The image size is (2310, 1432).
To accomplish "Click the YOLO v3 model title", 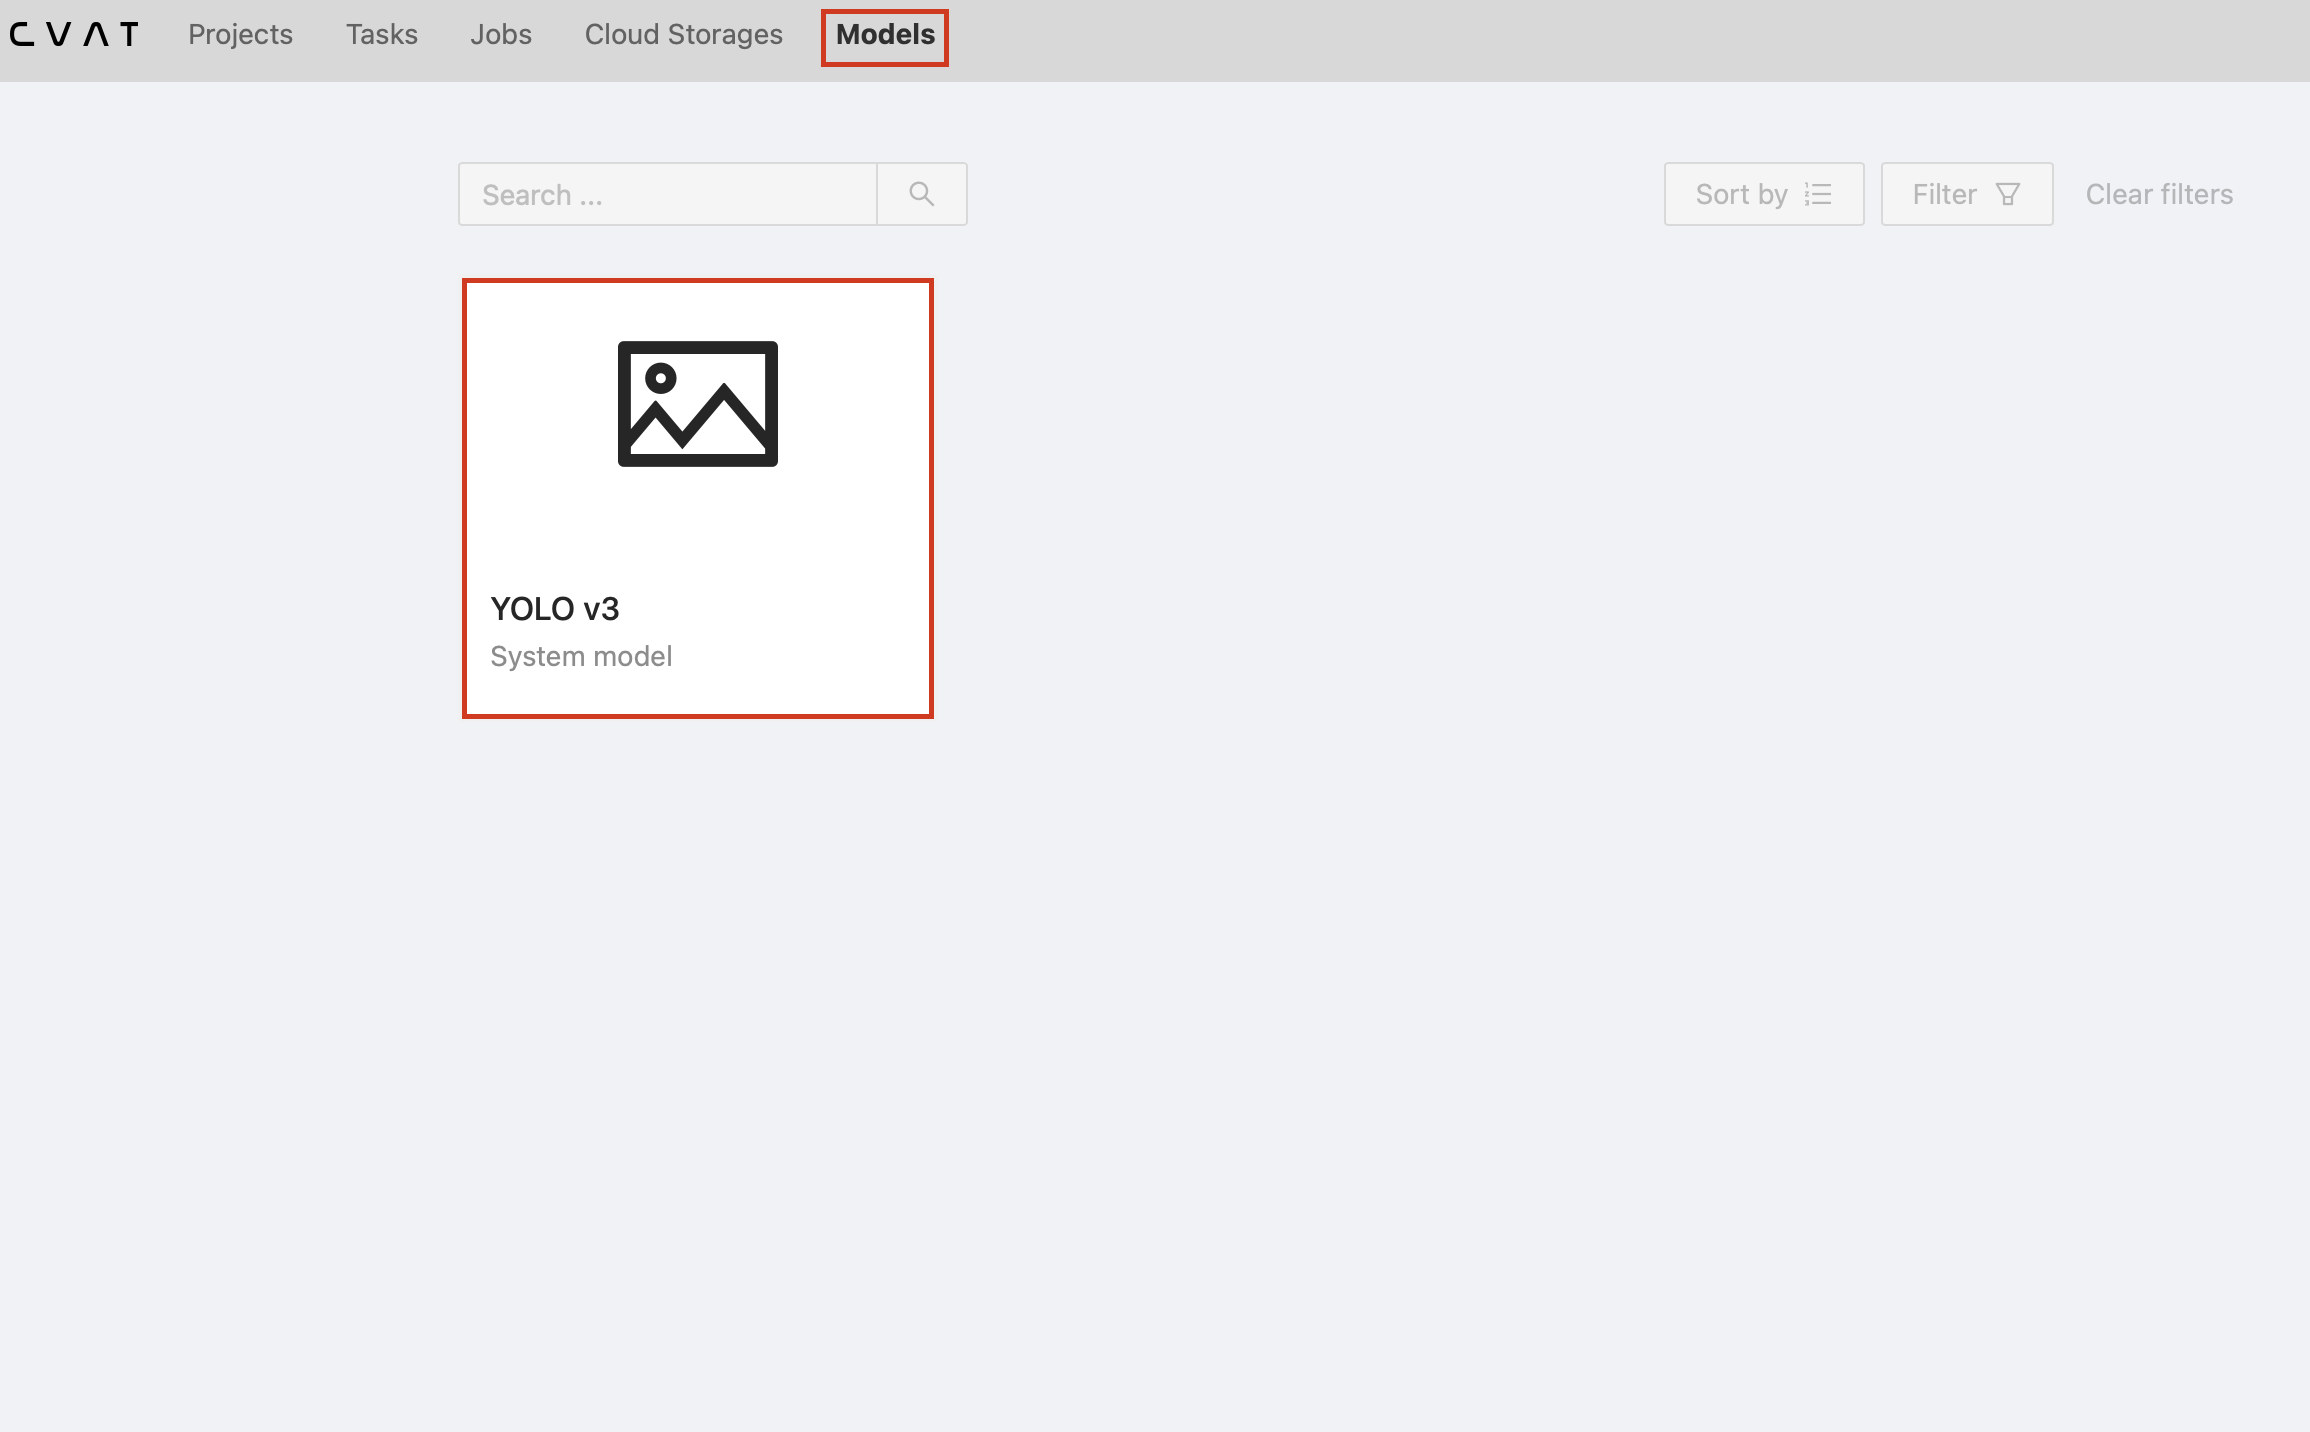I will click(x=554, y=609).
